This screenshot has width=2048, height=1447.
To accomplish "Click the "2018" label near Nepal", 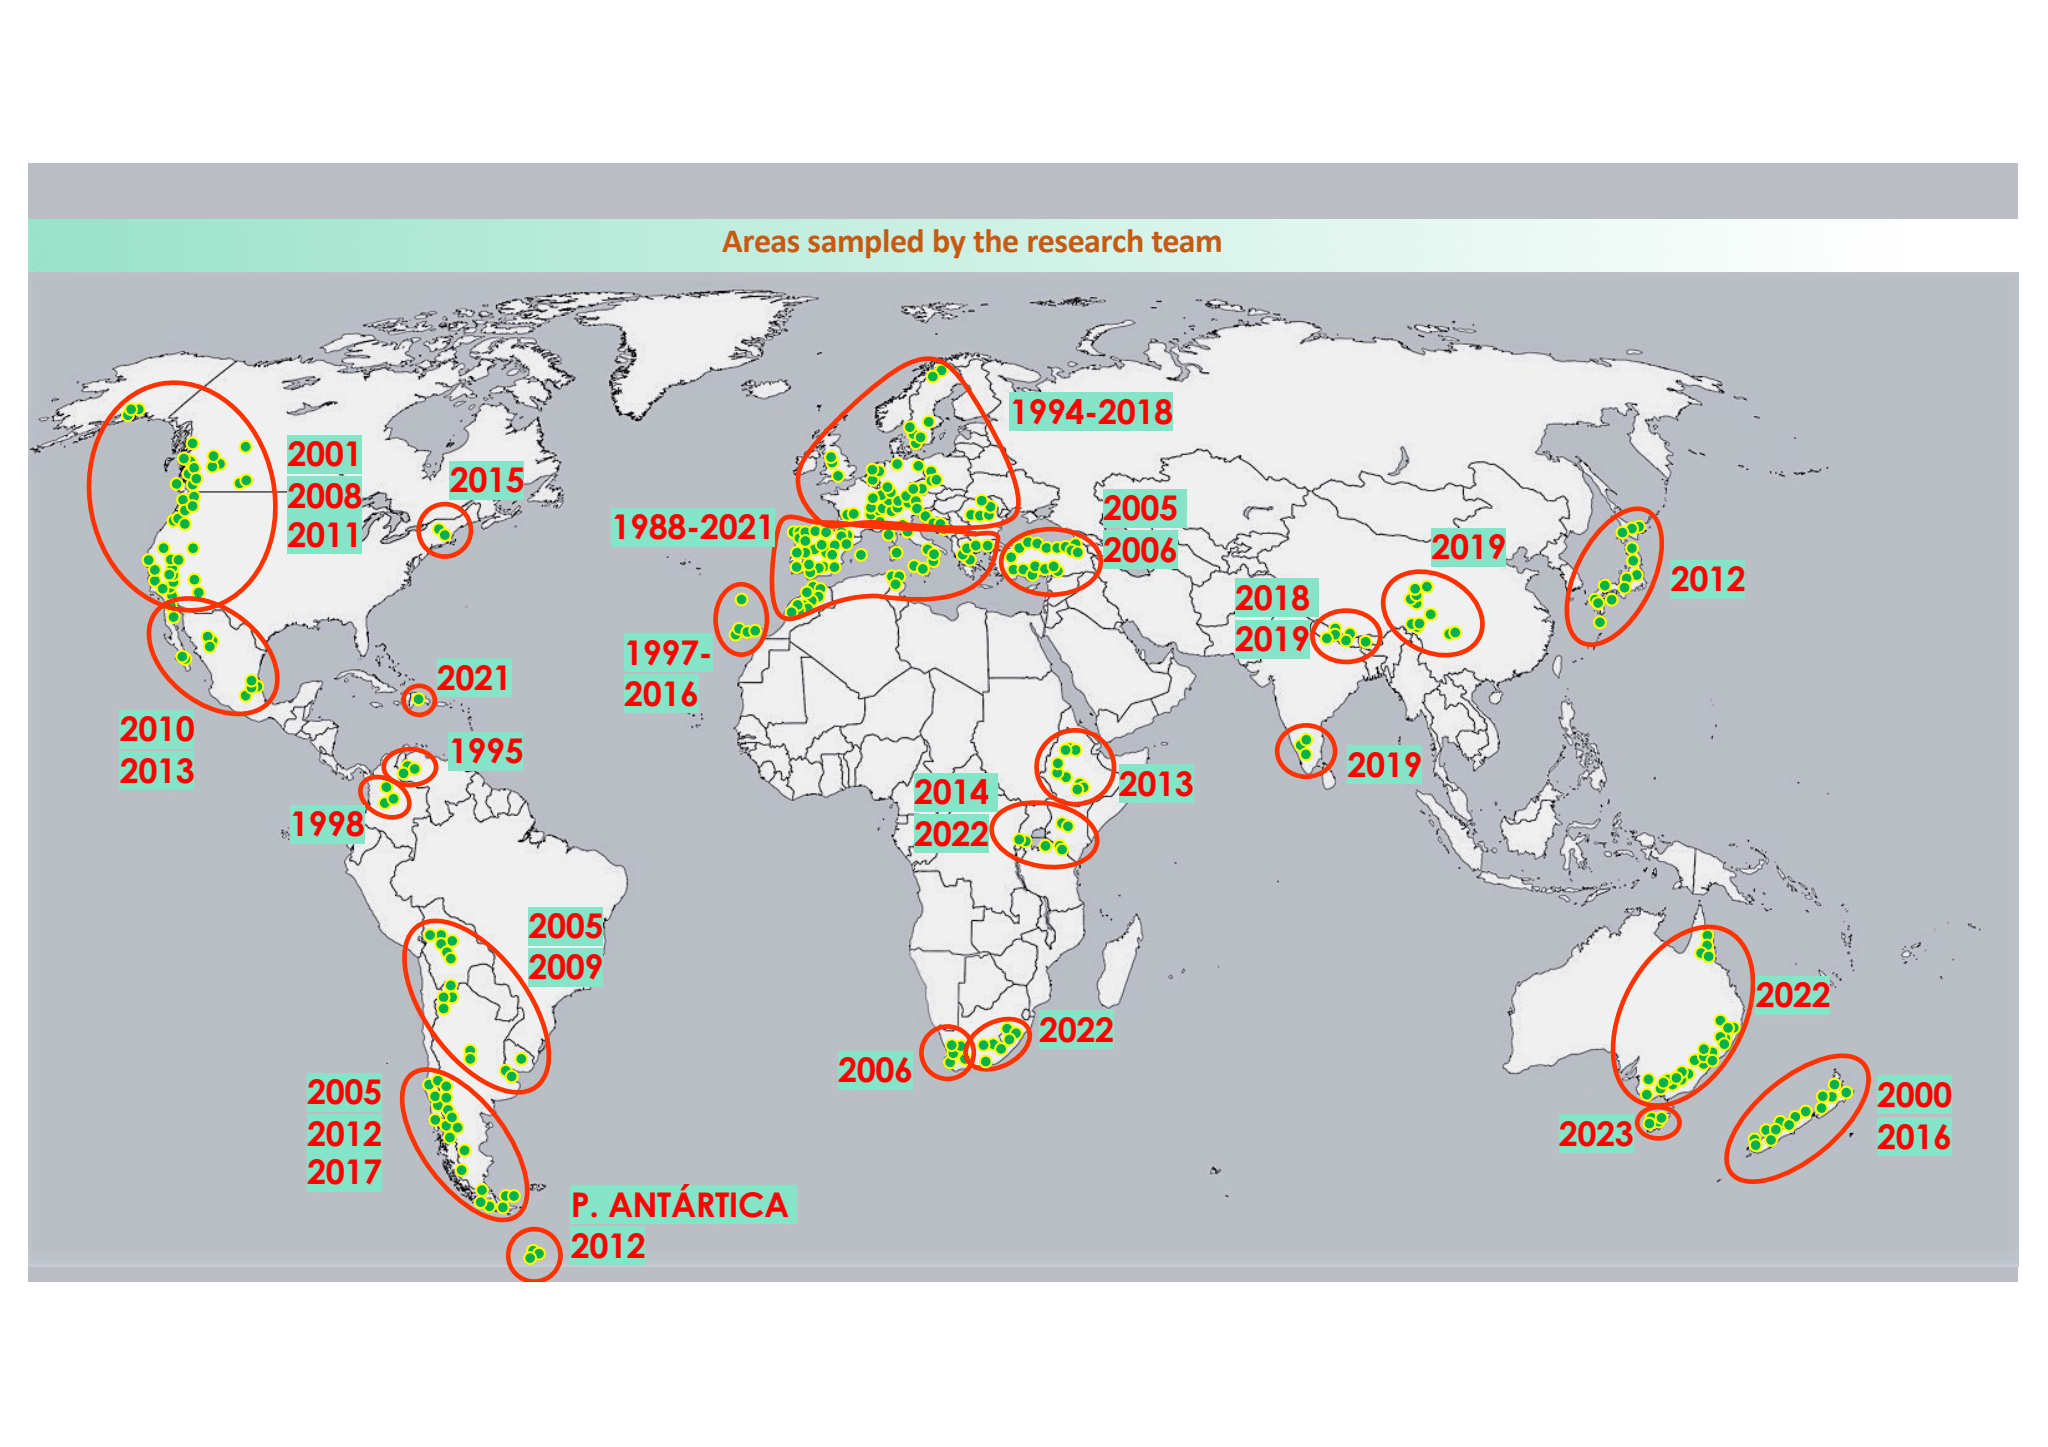I will pos(1272,598).
